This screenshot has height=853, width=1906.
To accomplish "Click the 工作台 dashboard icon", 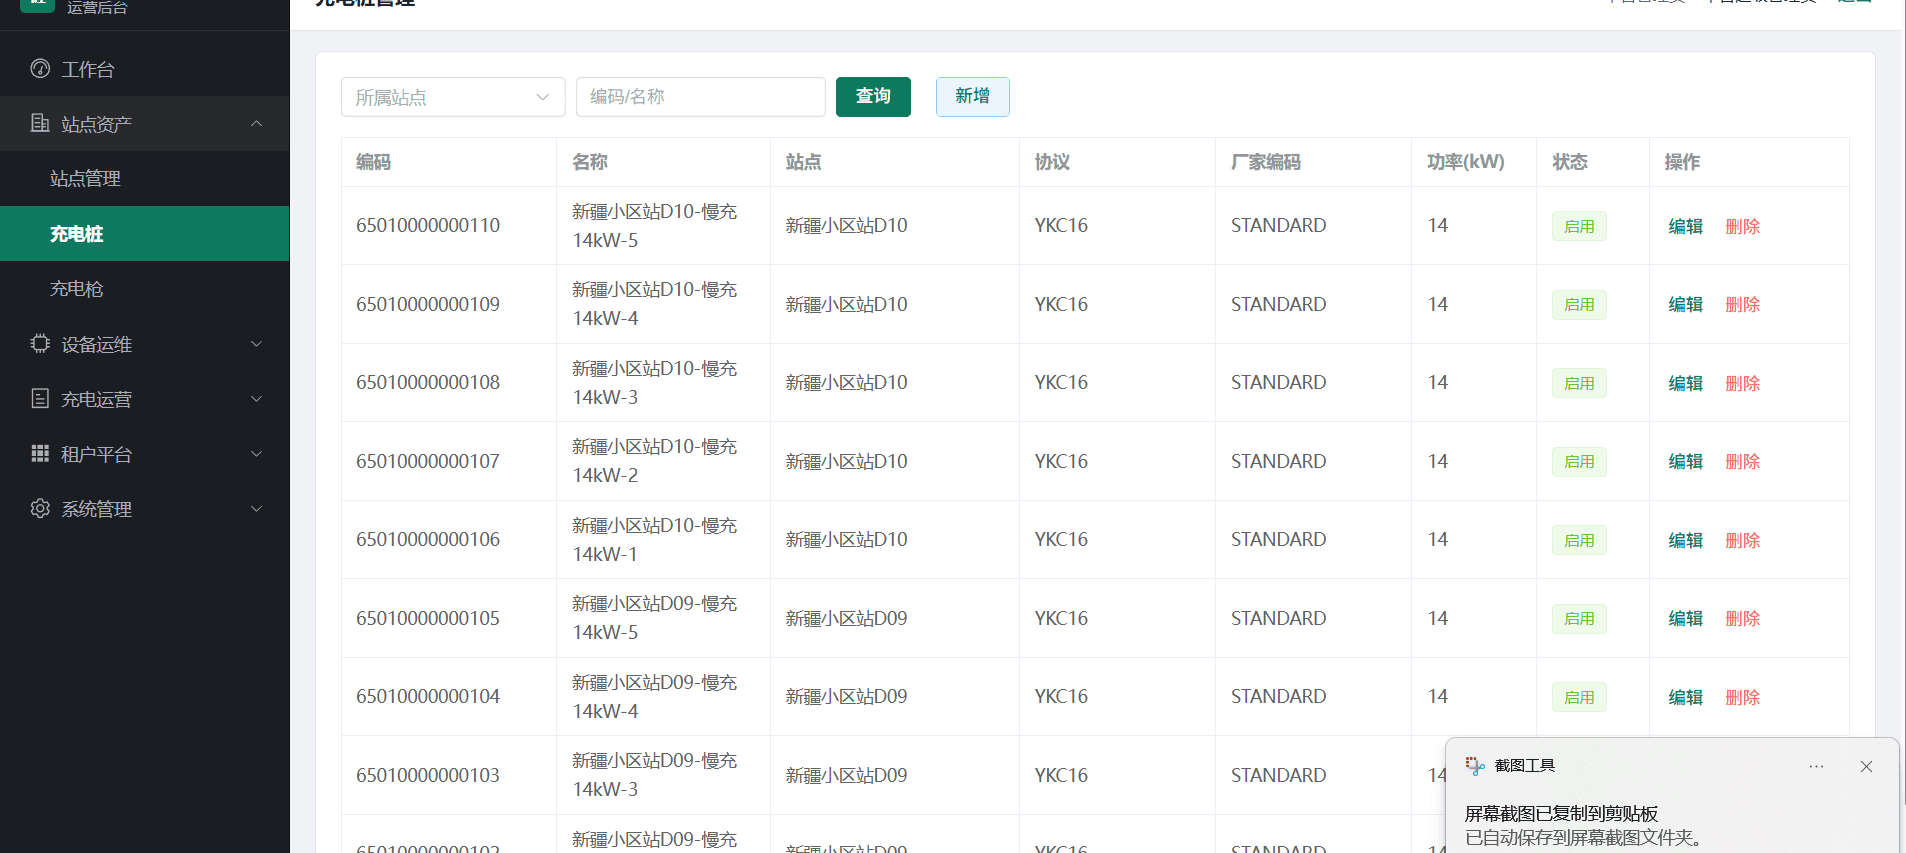I will point(40,69).
